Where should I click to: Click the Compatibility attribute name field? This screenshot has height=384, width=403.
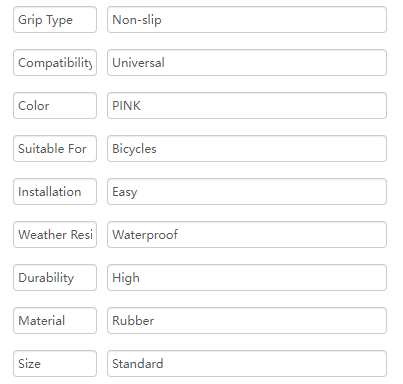tap(55, 63)
